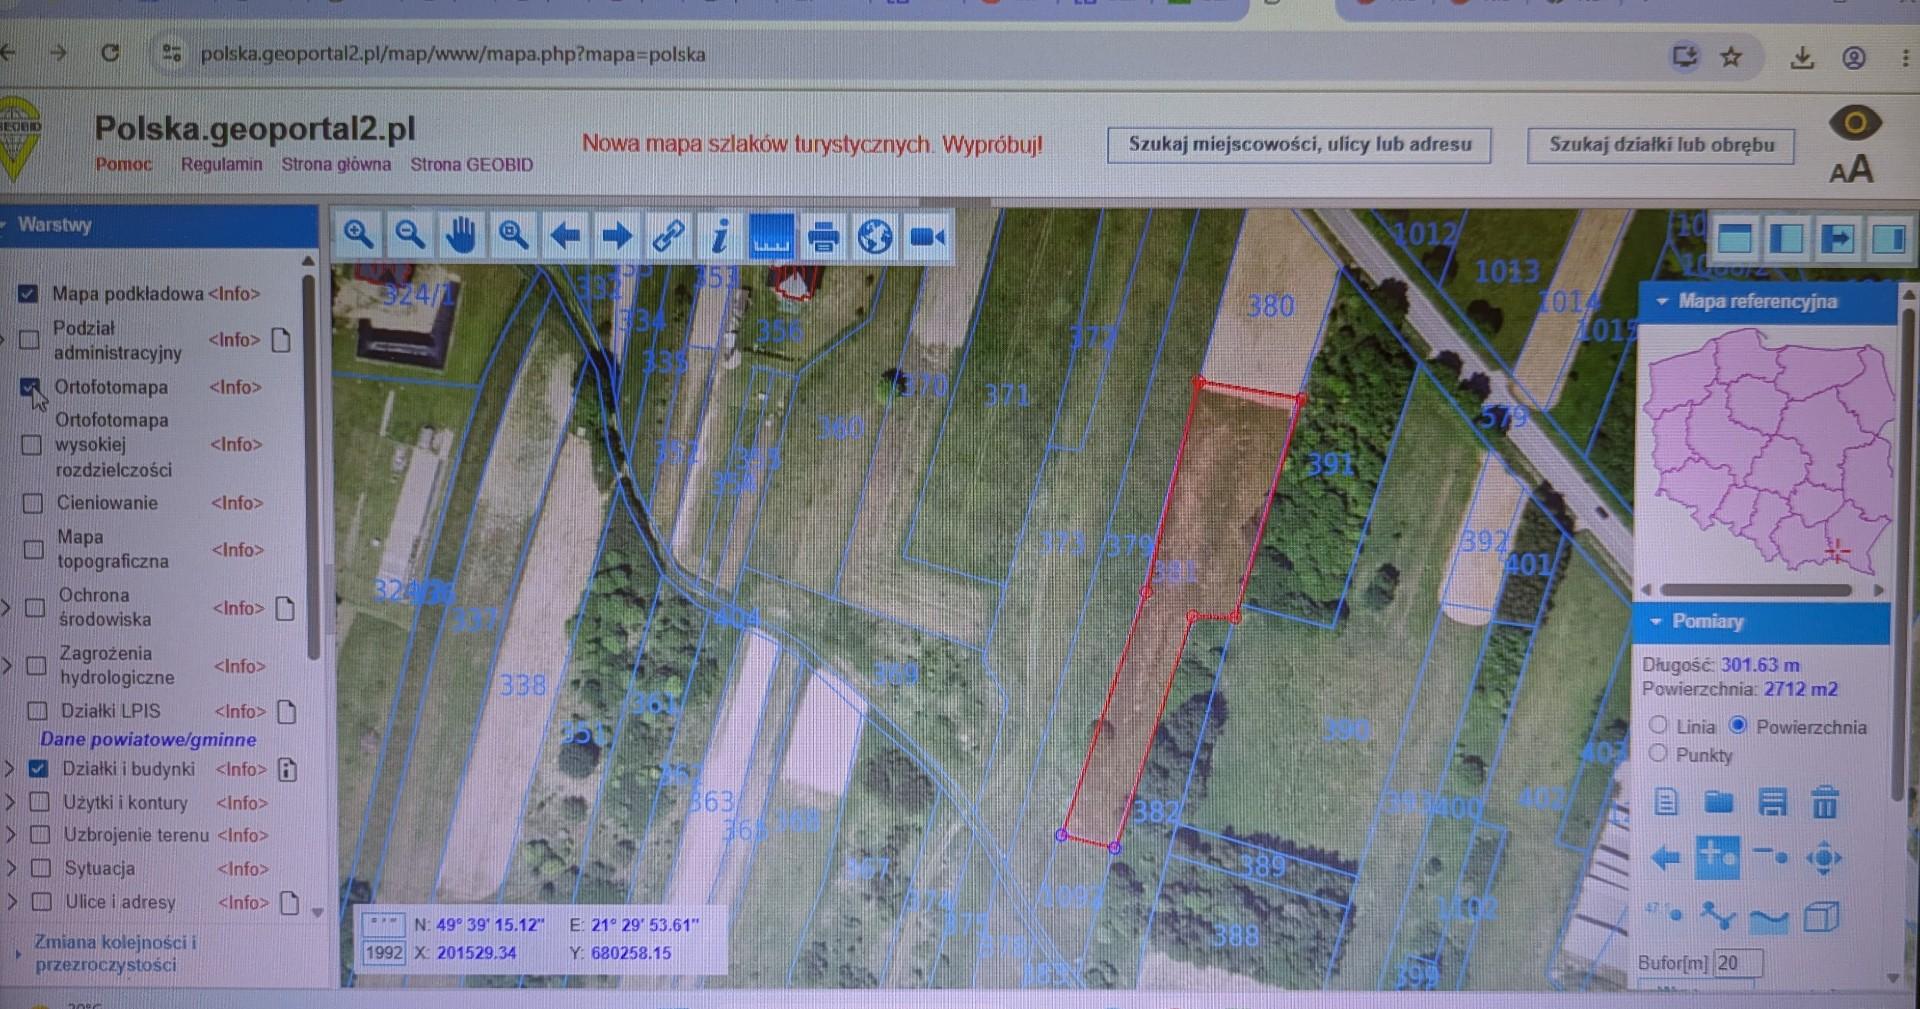Click the previous view left arrow
The height and width of the screenshot is (1009, 1920).
(x=565, y=237)
